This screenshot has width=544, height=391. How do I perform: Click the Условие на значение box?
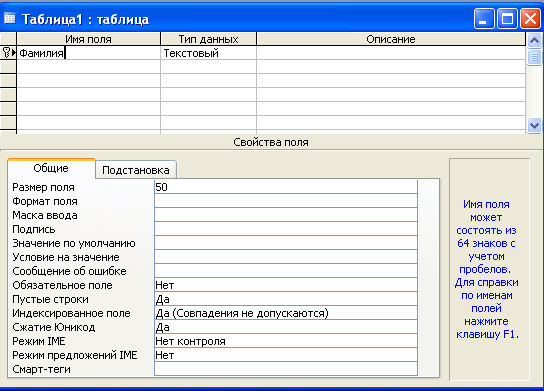[x=286, y=257]
